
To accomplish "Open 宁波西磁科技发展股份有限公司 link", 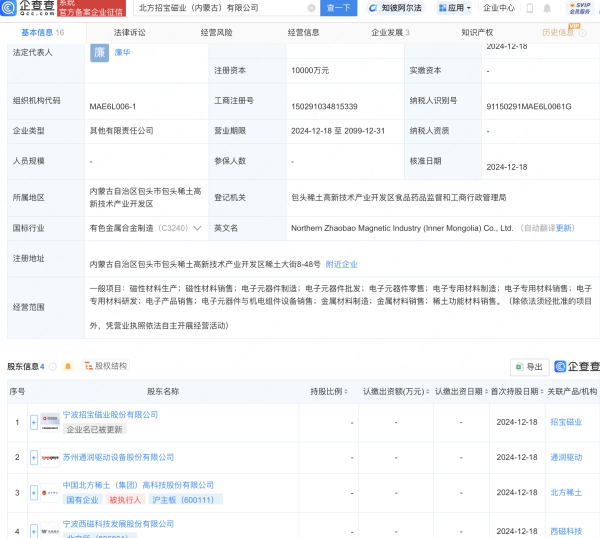I will coord(118,524).
